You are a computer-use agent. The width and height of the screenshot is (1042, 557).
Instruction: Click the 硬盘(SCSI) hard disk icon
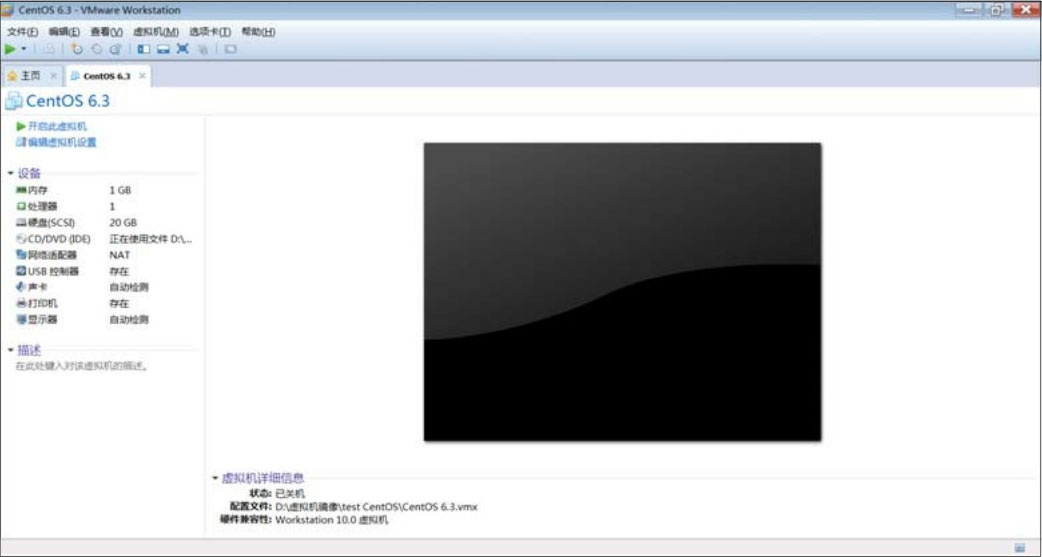click(x=21, y=223)
